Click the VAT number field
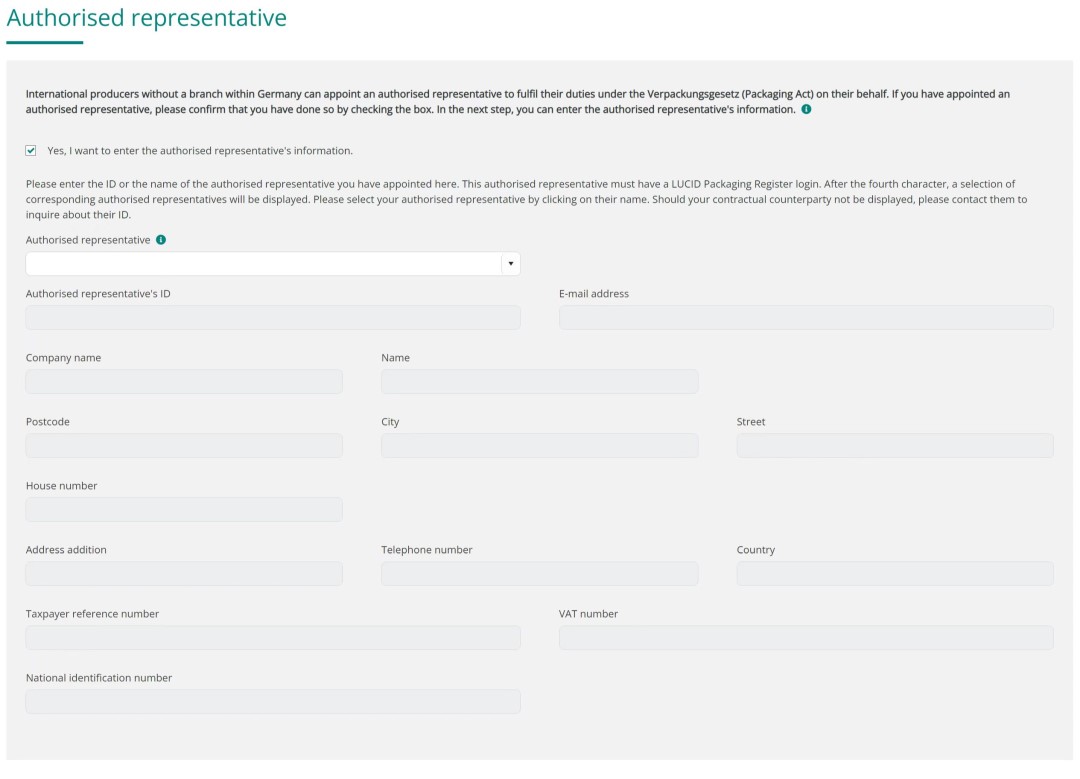Image resolution: width=1080 pixels, height=779 pixels. click(806, 638)
